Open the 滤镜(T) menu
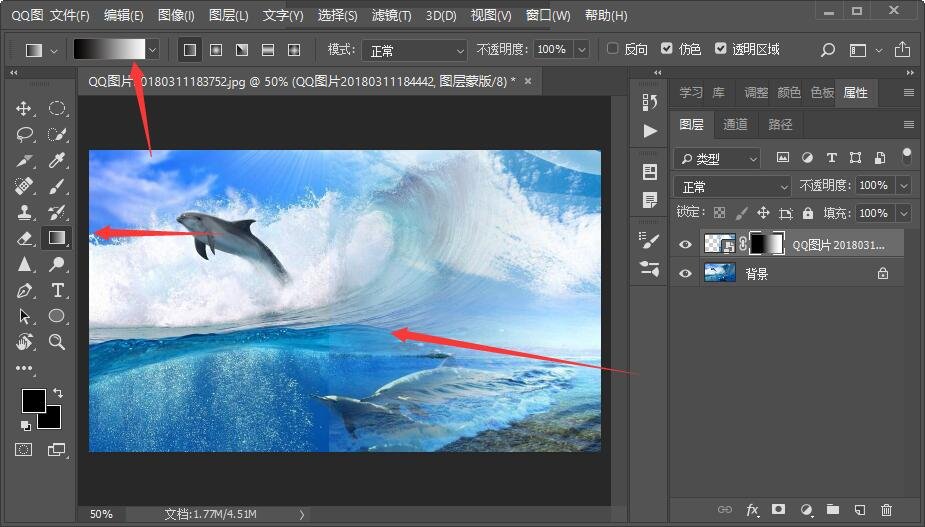 (391, 15)
